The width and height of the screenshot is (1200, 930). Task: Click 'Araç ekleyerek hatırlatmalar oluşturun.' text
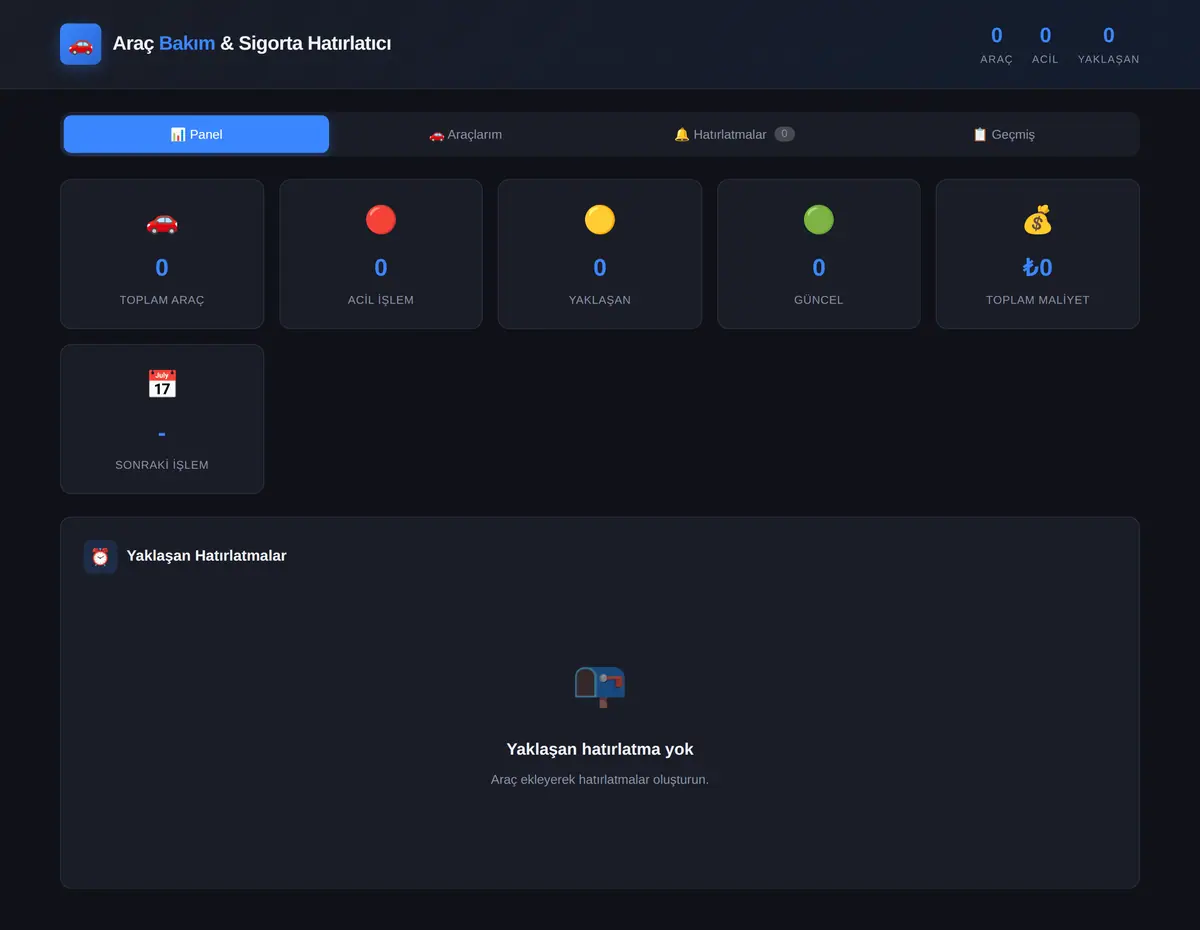[x=600, y=780]
